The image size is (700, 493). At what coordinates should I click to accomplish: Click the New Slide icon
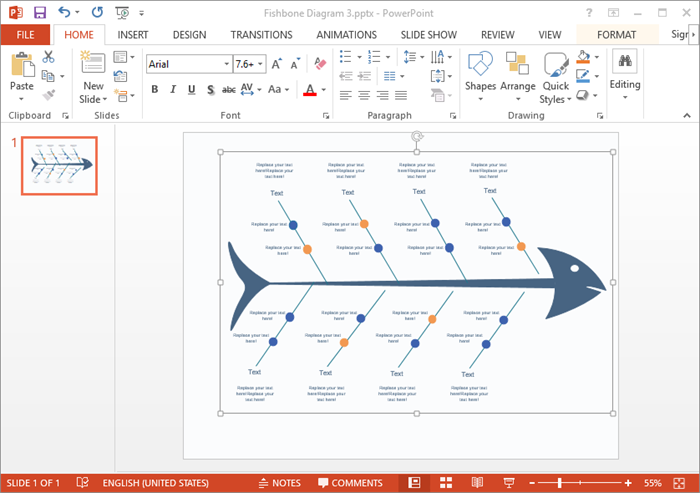tap(92, 76)
